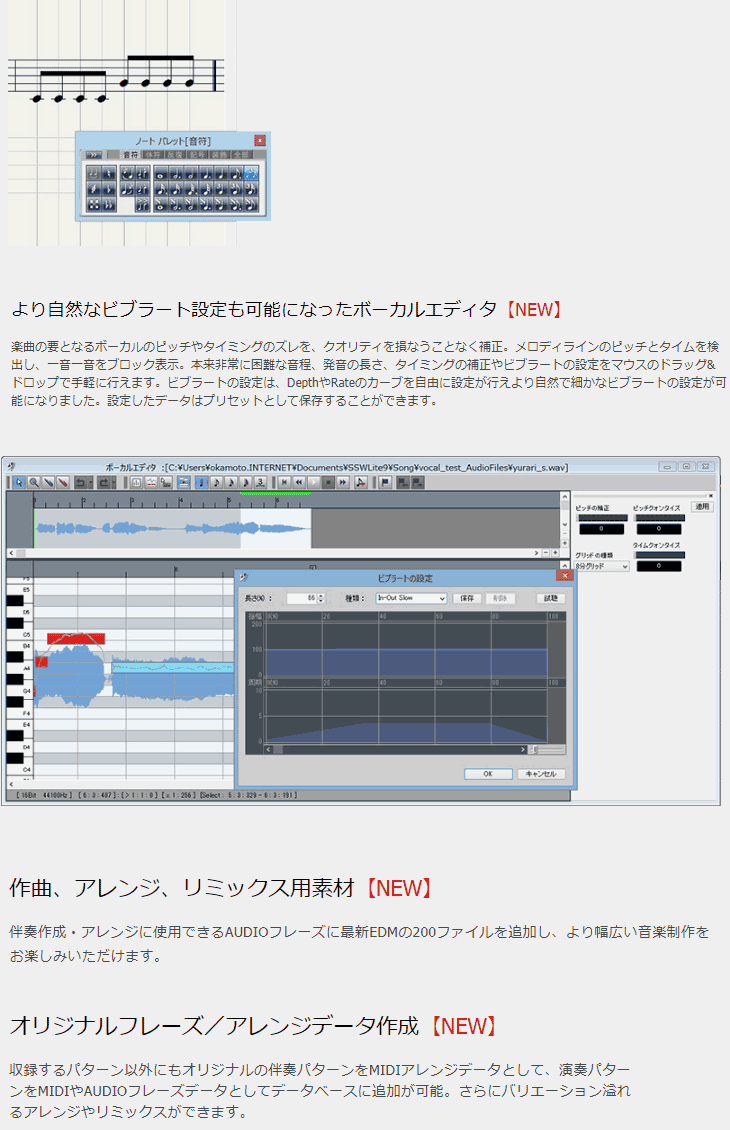This screenshot has width=730, height=1130.
Task: Click OK in the vibrato settings dialog
Action: pos(488,773)
